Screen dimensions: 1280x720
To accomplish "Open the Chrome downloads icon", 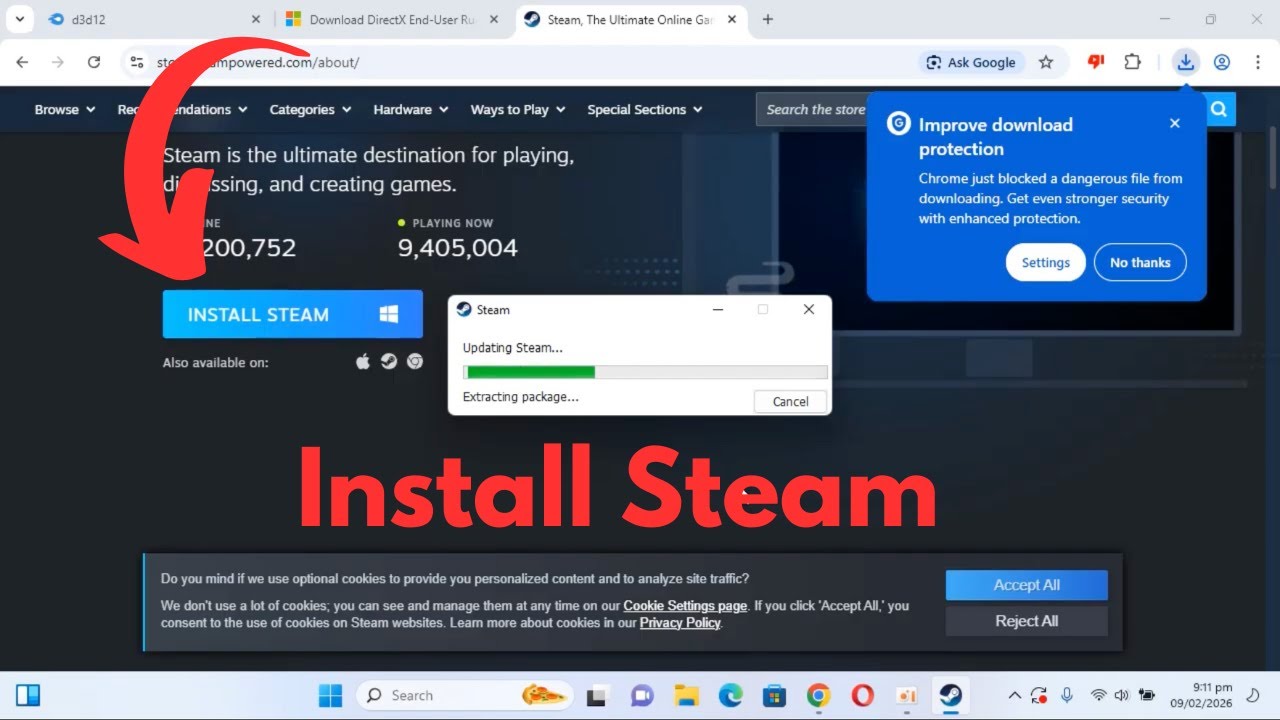I will (1185, 62).
